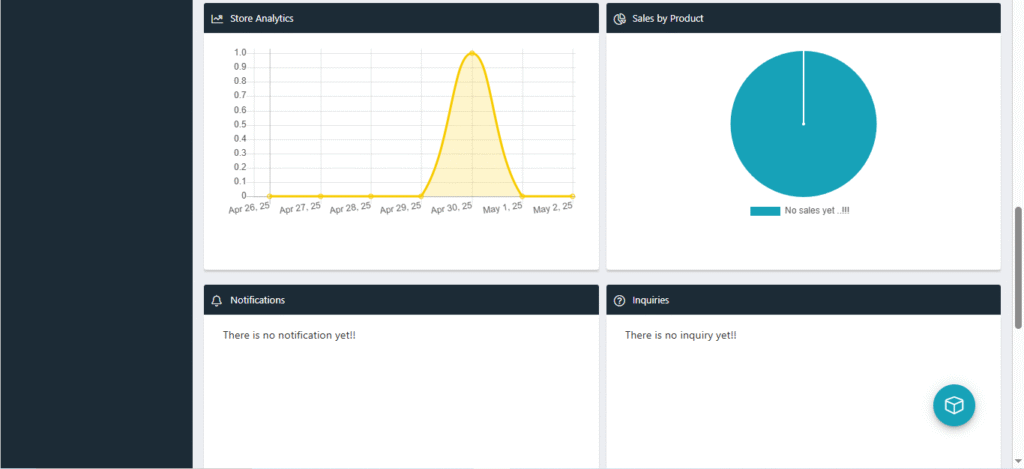The image size is (1024, 469).
Task: Click the data point for Apr 26, 25
Action: (270, 196)
